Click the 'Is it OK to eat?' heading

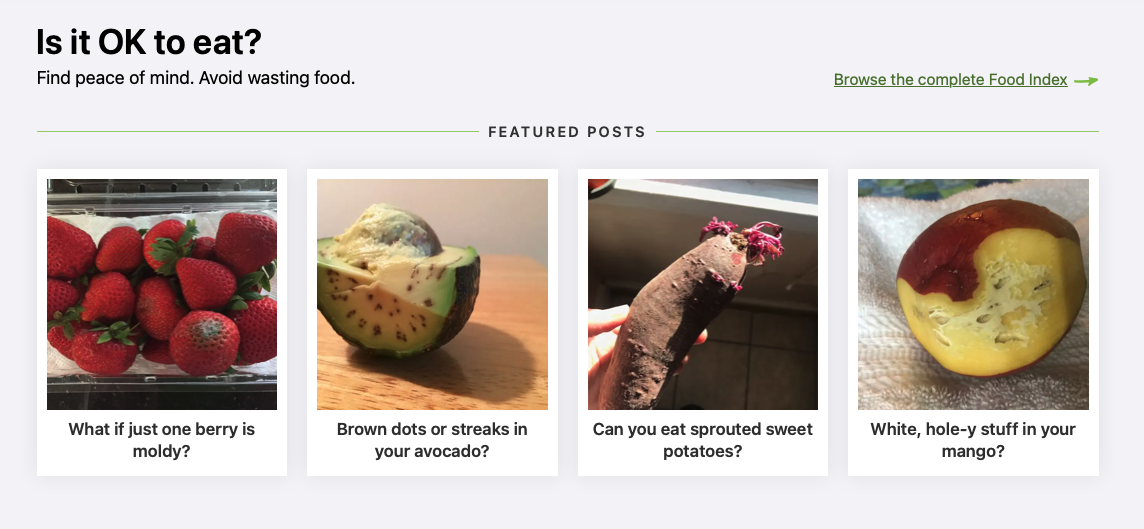tap(149, 42)
